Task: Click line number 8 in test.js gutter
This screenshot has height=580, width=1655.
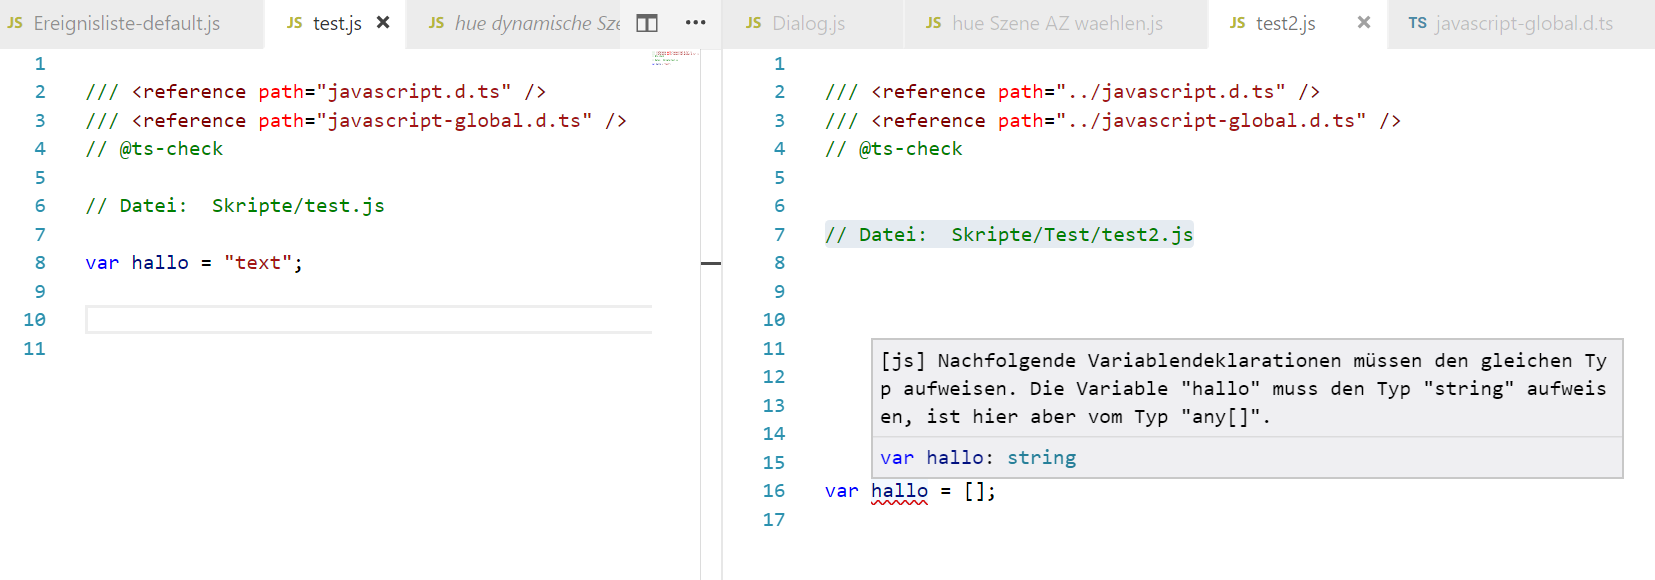Action: [x=40, y=263]
